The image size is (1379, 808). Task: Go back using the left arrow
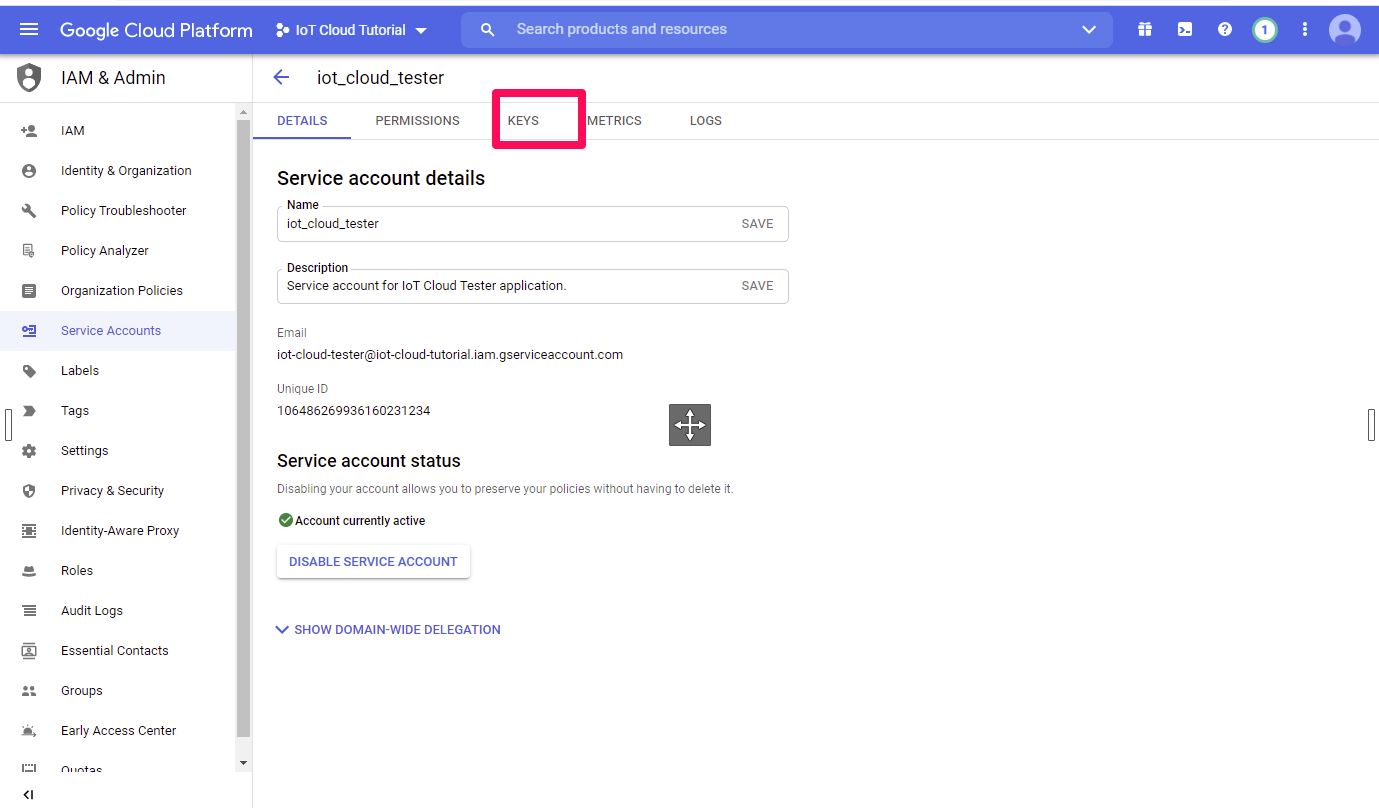[x=281, y=77]
